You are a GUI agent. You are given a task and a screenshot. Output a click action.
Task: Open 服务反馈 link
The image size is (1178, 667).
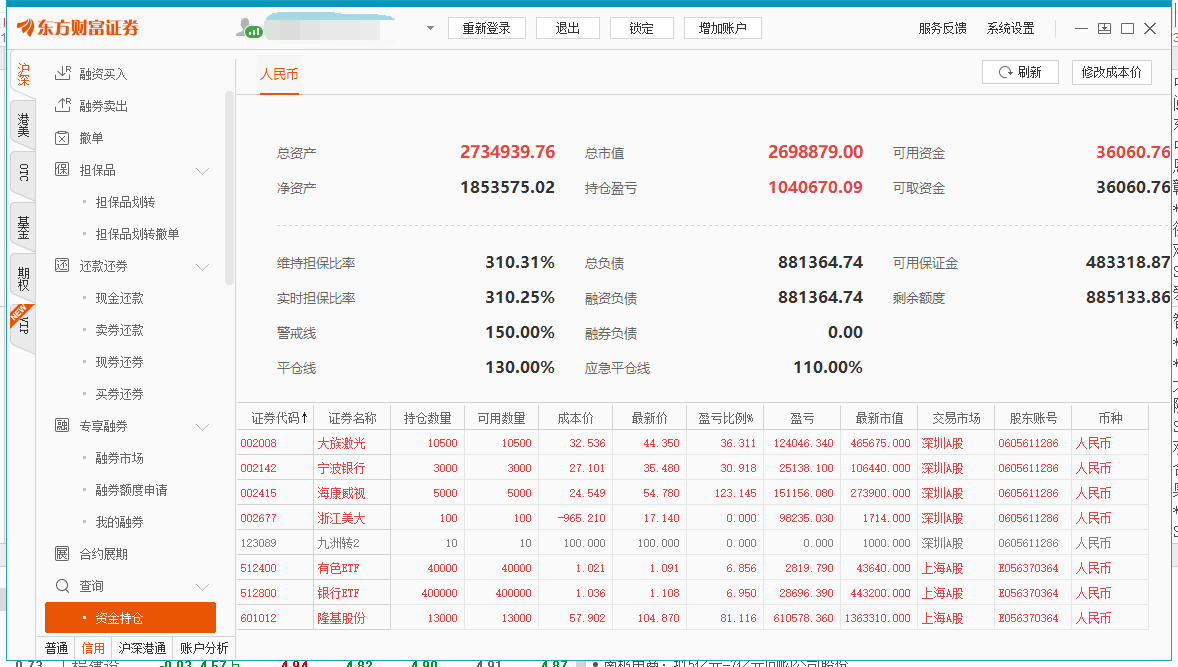pos(942,28)
